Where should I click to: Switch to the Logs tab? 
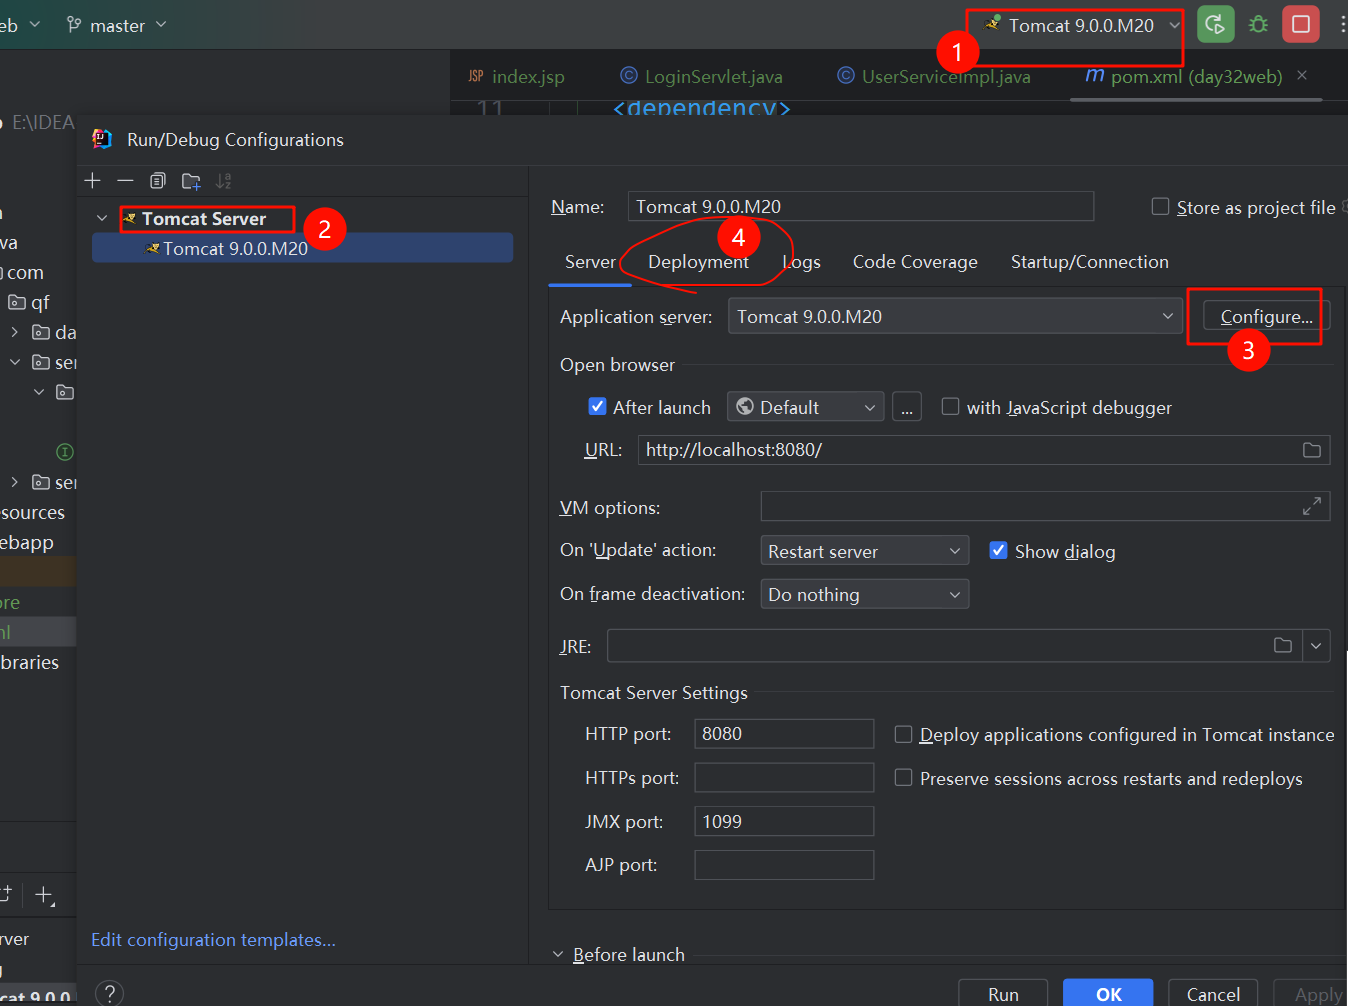pyautogui.click(x=801, y=262)
